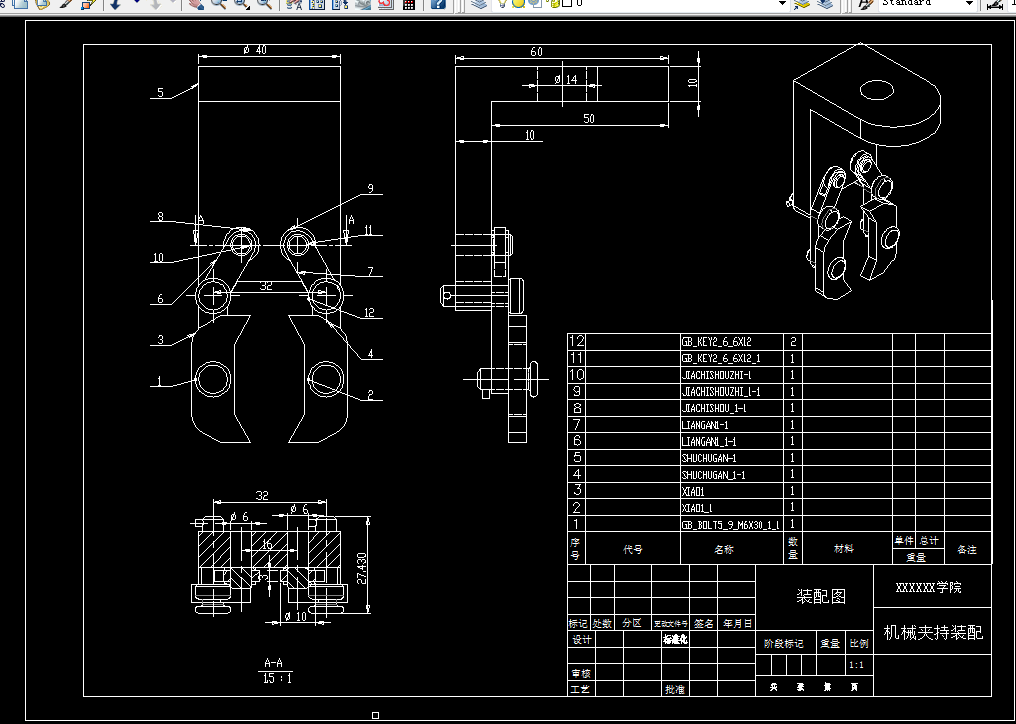The height and width of the screenshot is (724, 1016).
Task: Toggle layer 0 on/off light bulb
Action: 503,3
